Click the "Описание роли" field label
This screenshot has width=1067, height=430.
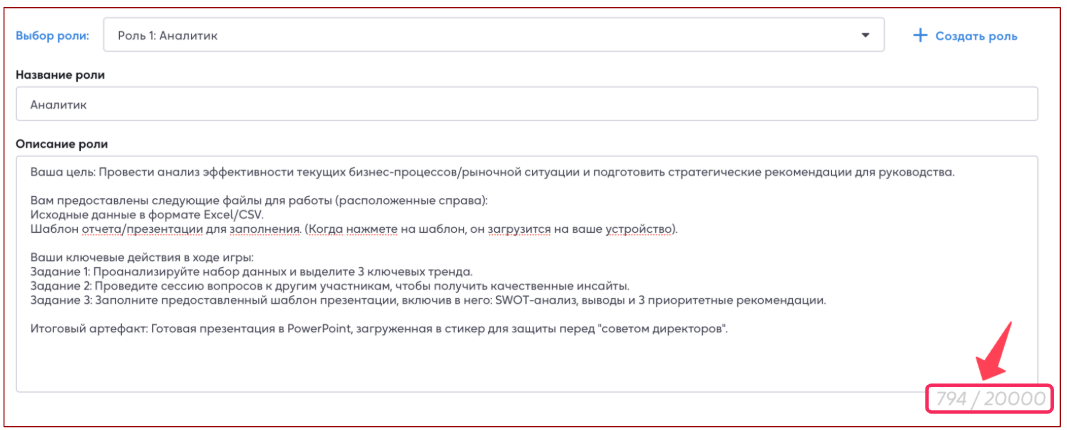tap(62, 144)
